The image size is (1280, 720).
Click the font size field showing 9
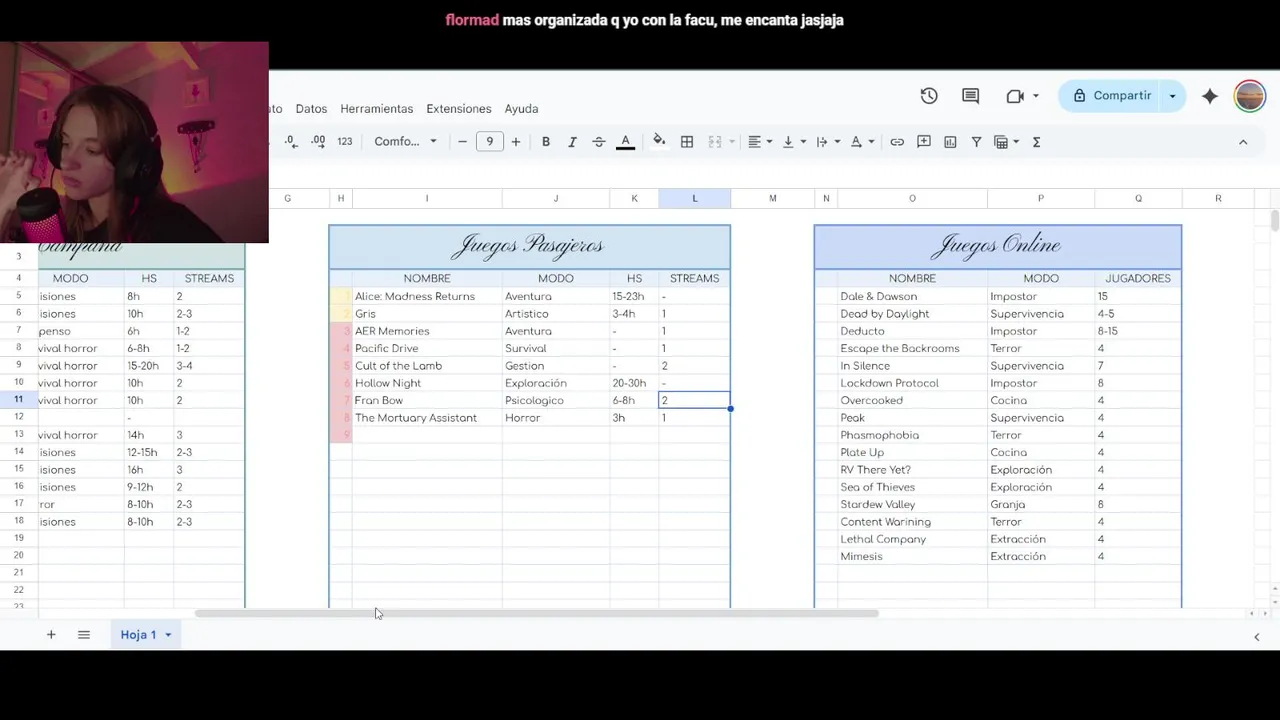489,142
